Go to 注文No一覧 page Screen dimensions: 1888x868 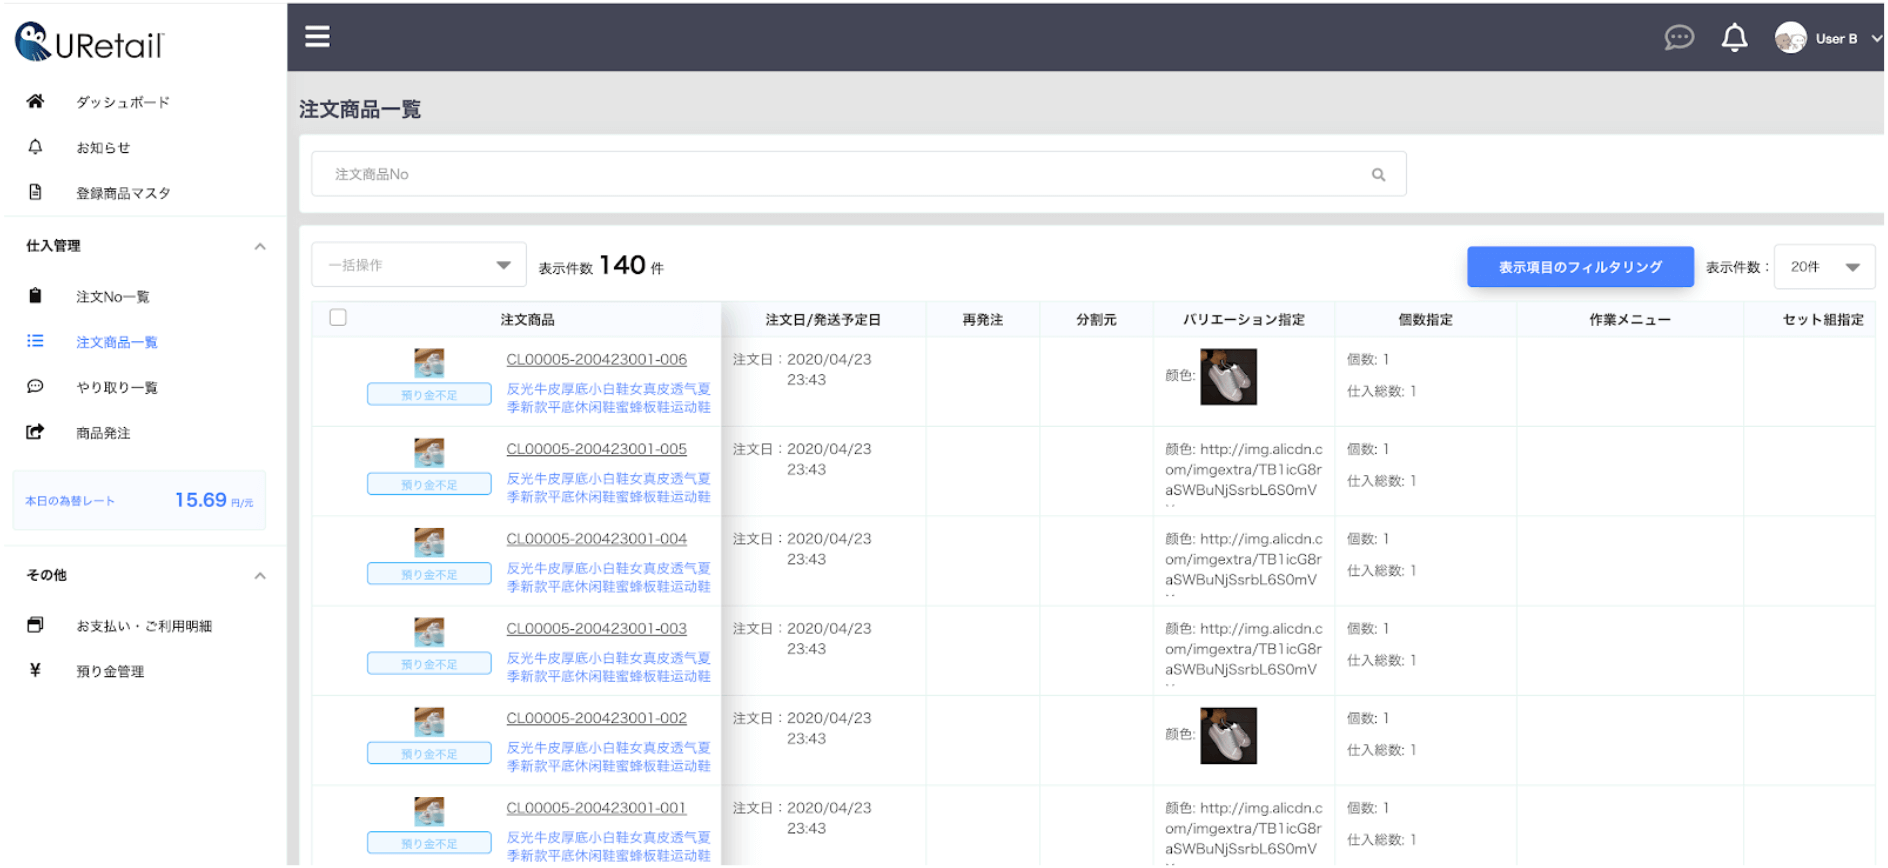[113, 297]
